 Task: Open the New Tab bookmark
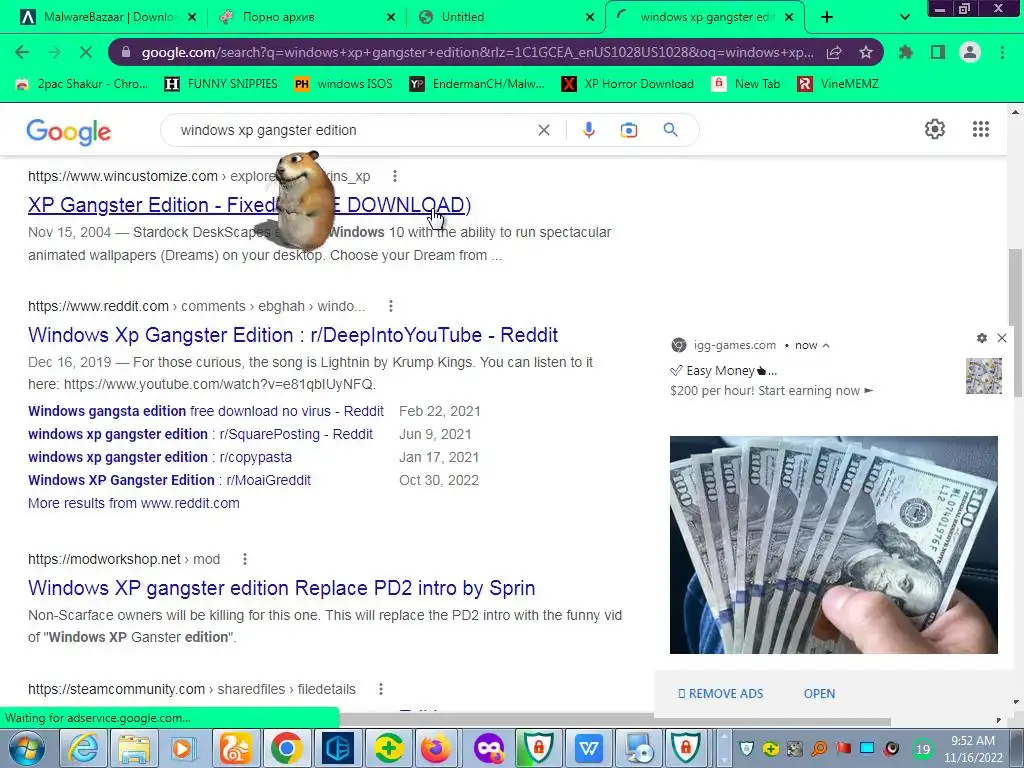click(746, 84)
